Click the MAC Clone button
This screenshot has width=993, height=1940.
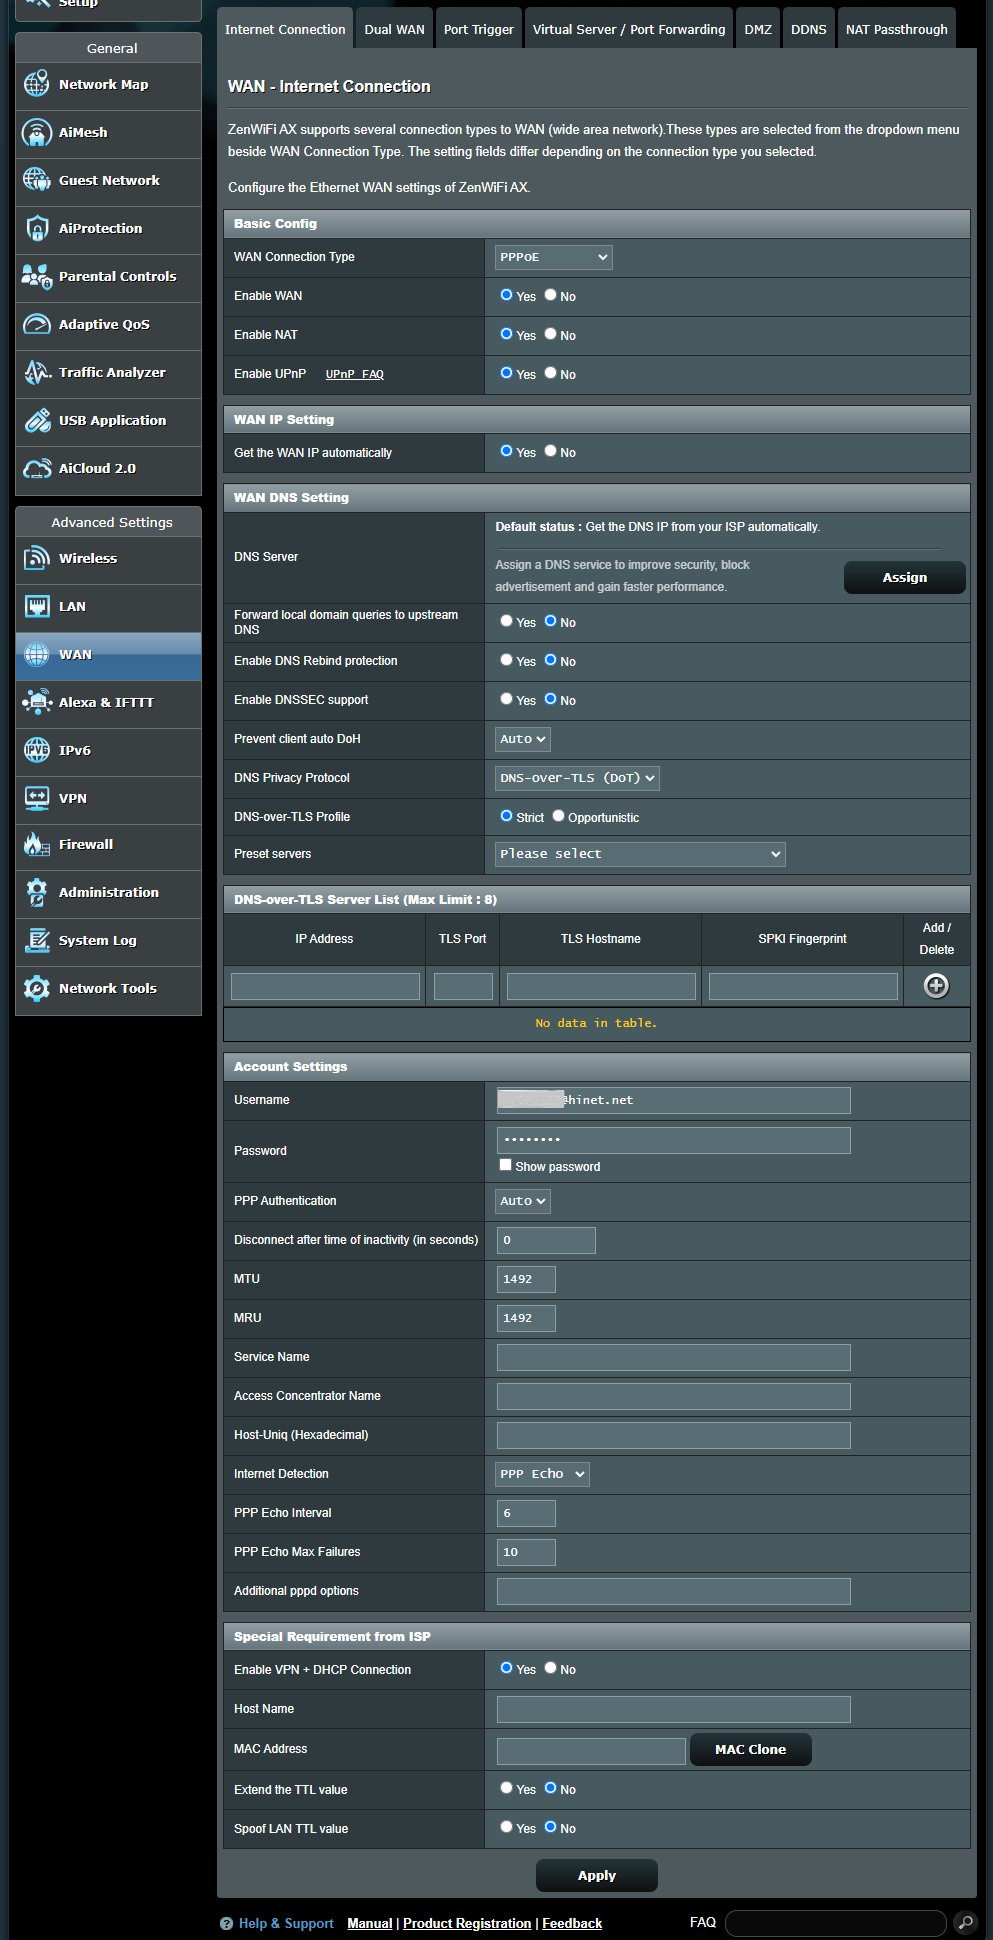pyautogui.click(x=750, y=1750)
